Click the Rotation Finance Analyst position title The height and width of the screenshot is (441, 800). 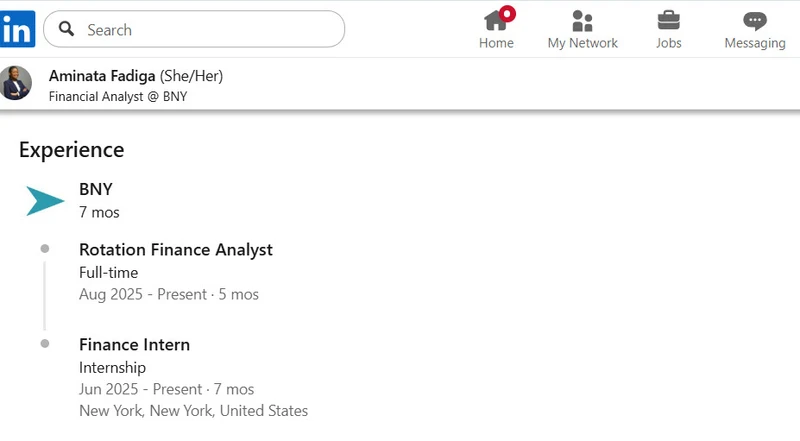[x=176, y=250]
